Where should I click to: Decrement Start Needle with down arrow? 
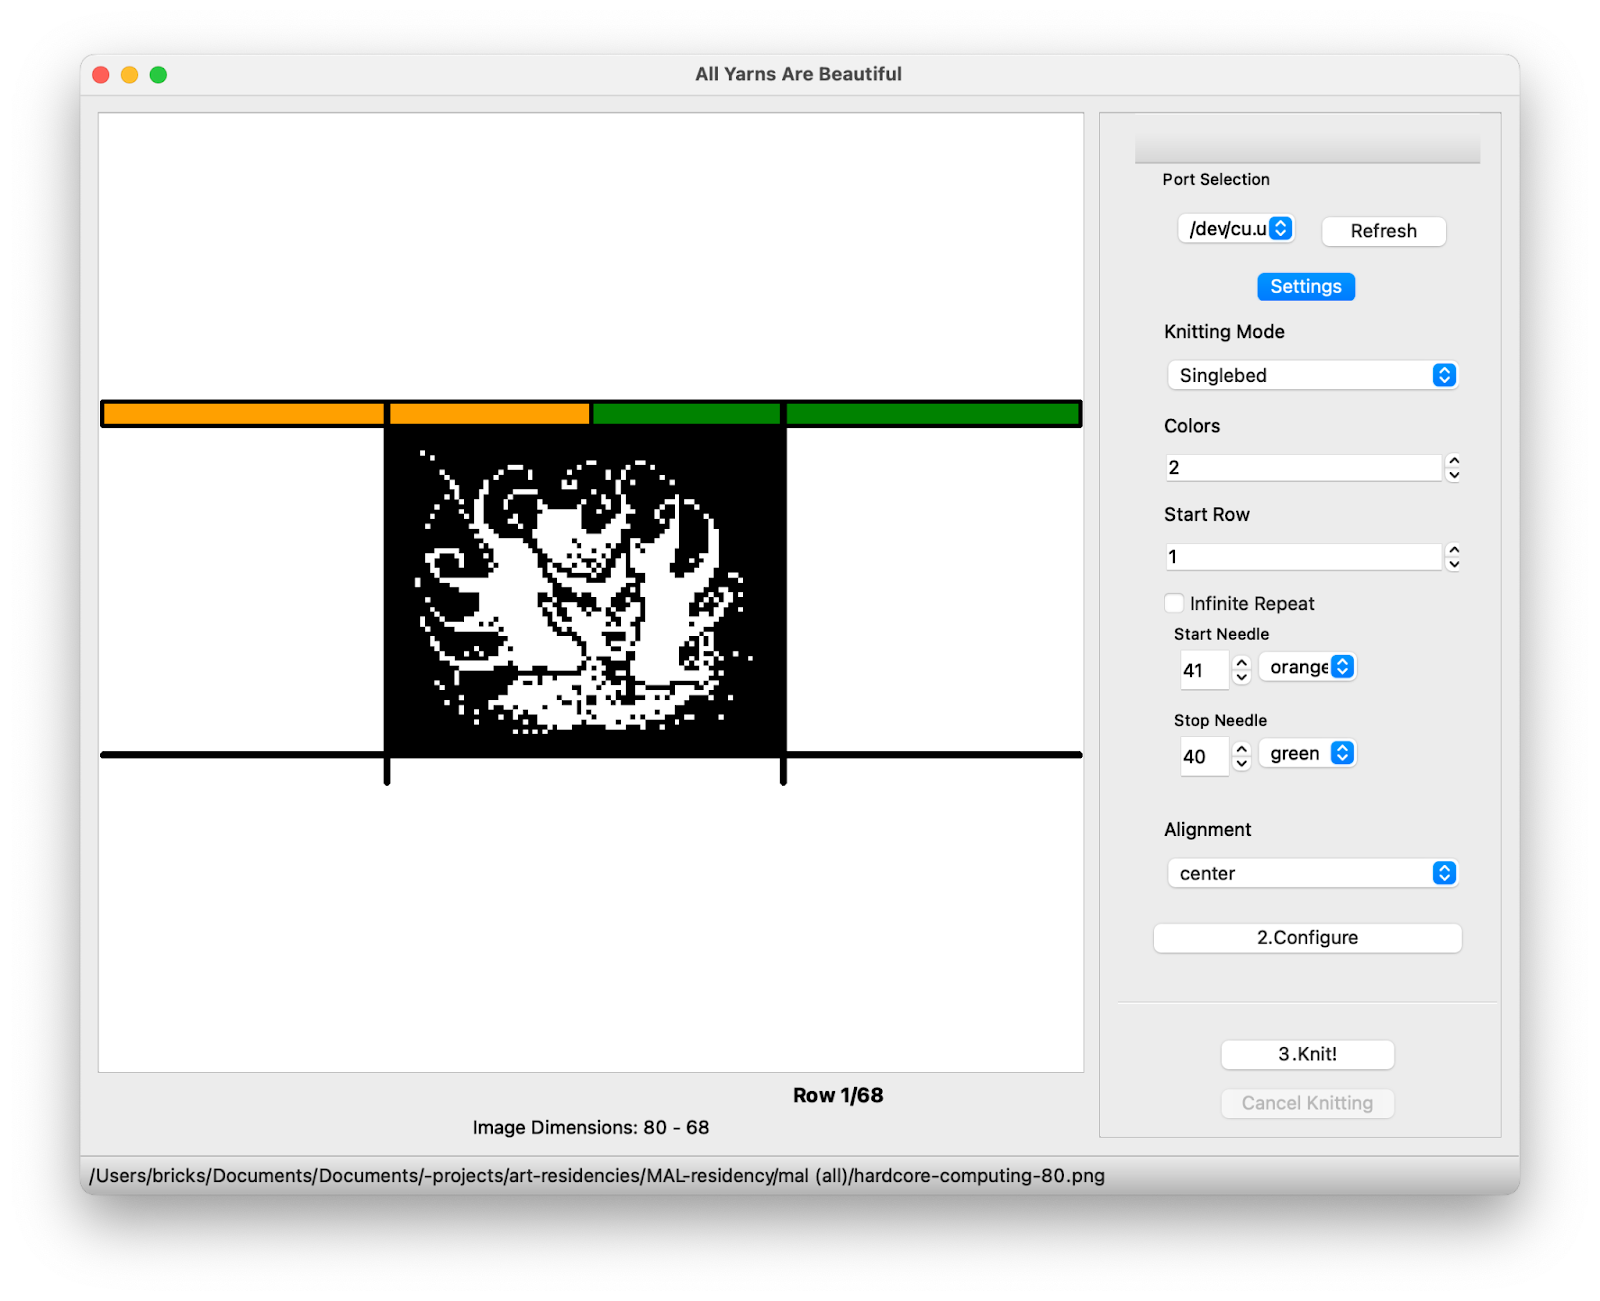[1242, 677]
